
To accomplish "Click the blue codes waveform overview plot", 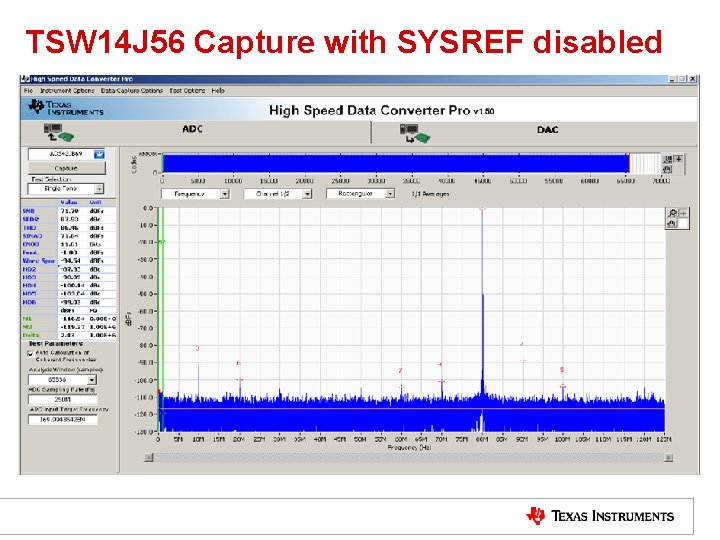I will point(396,163).
